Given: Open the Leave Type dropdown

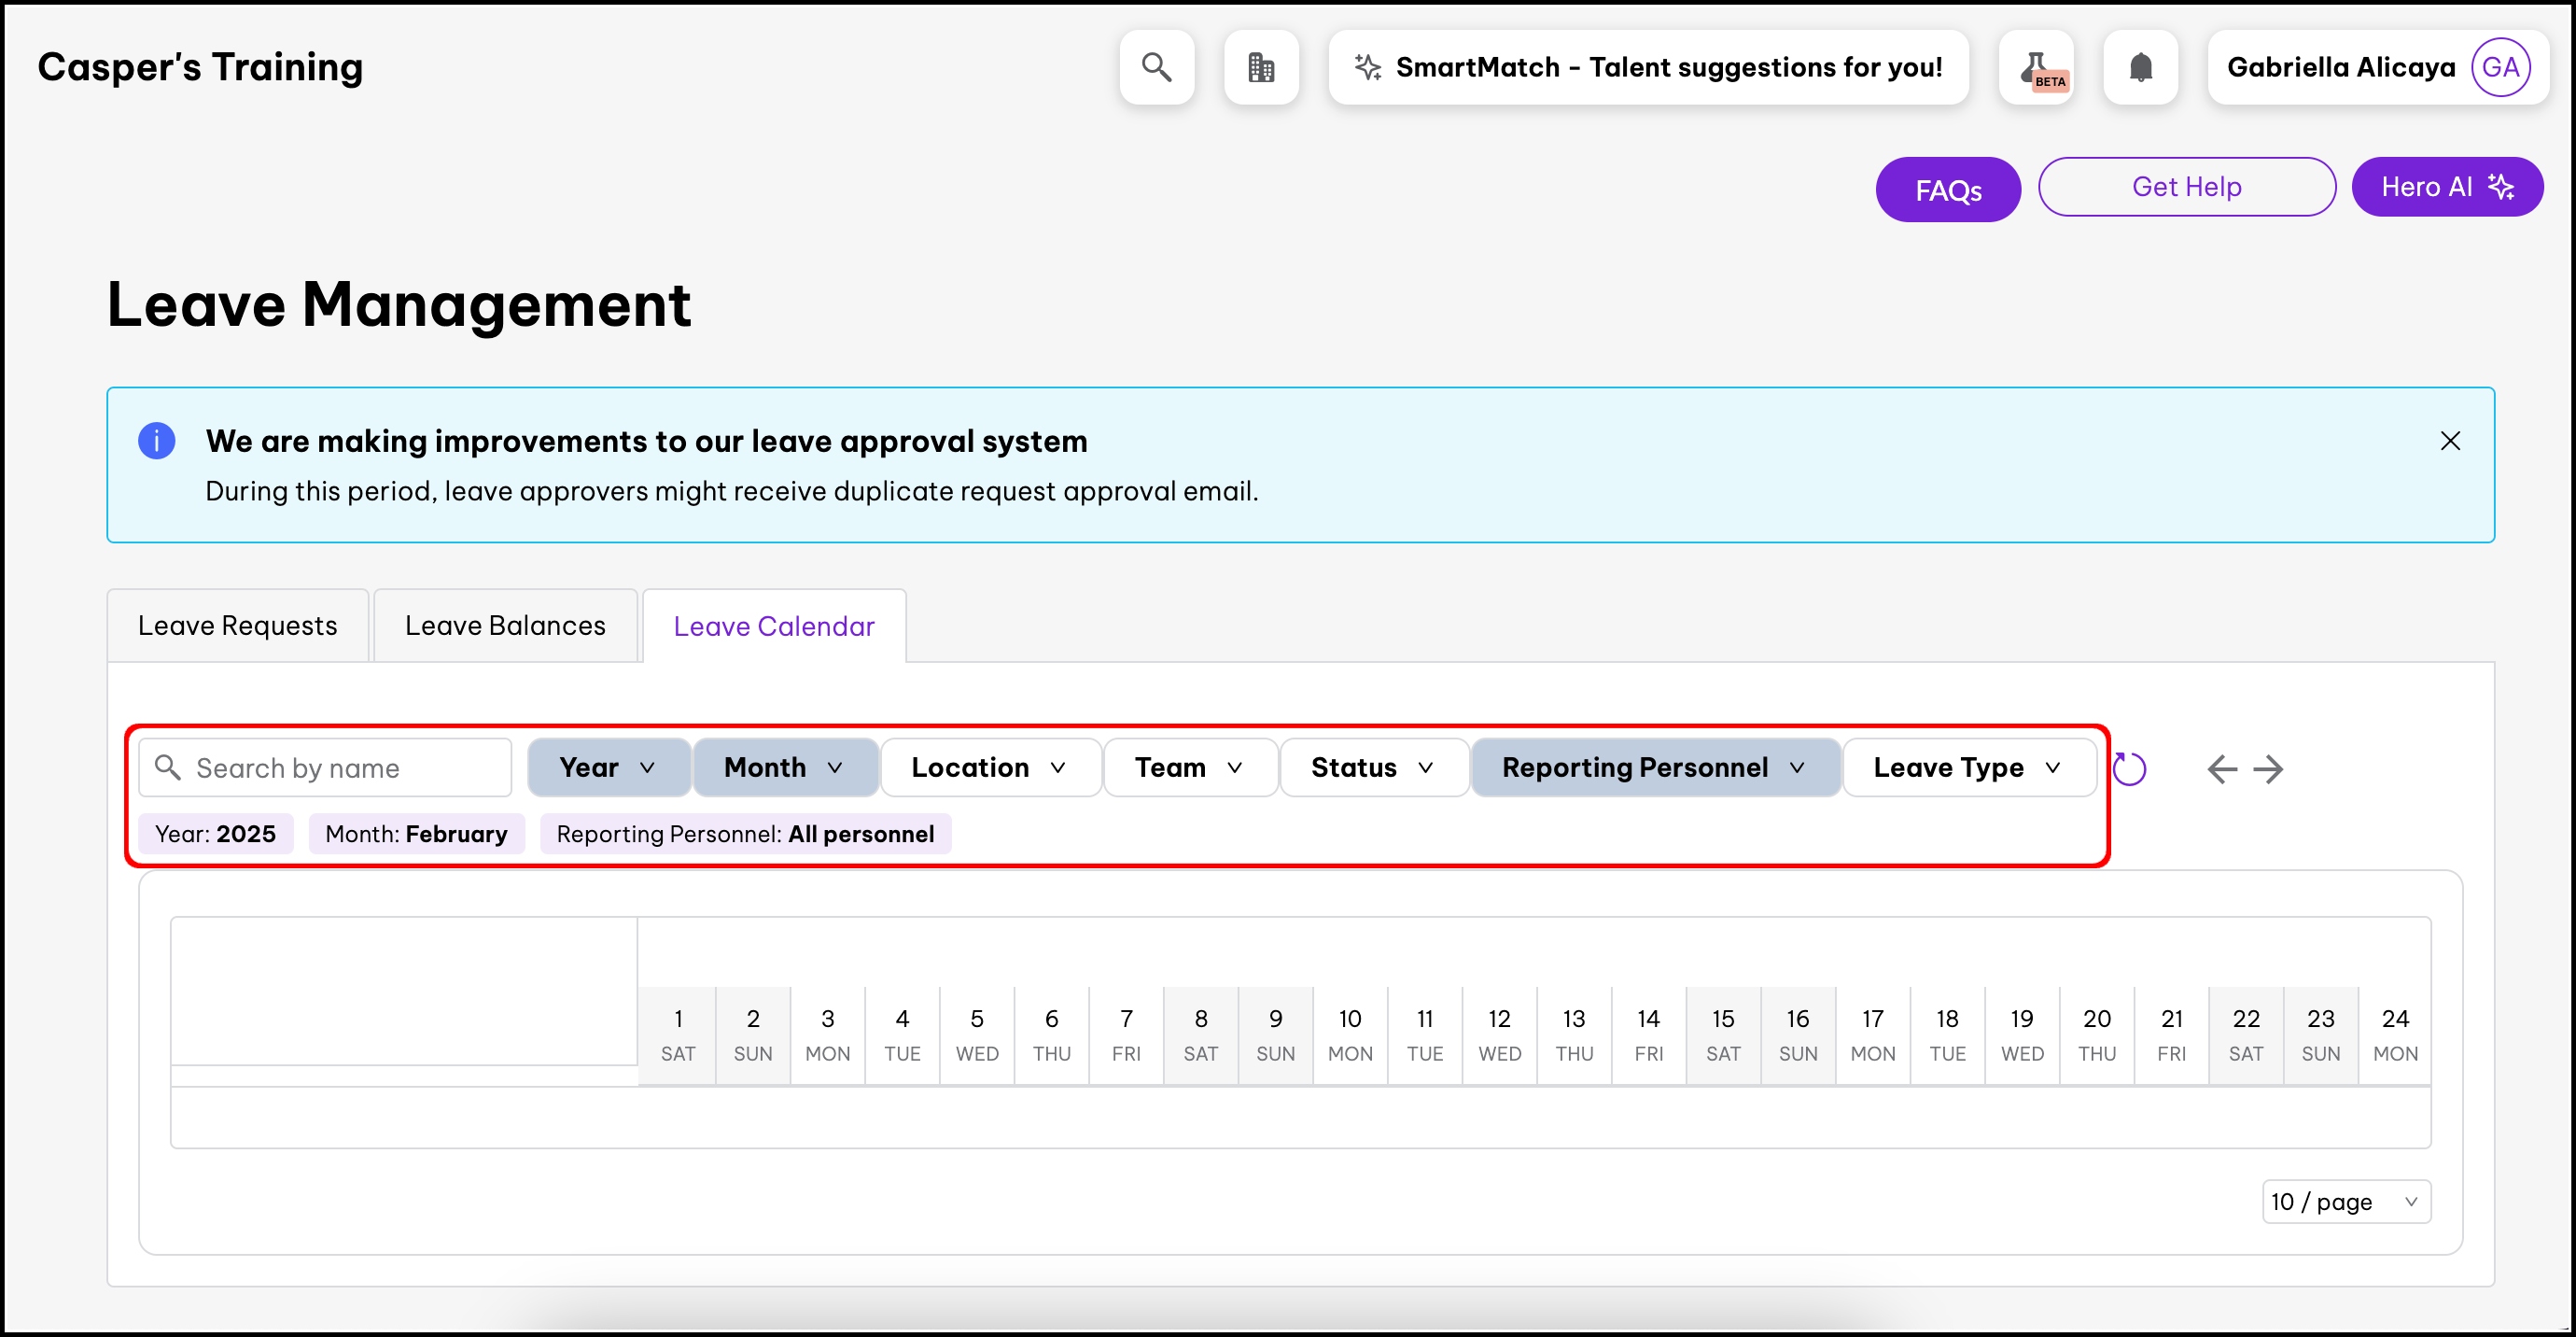Looking at the screenshot, I should click(x=1969, y=768).
